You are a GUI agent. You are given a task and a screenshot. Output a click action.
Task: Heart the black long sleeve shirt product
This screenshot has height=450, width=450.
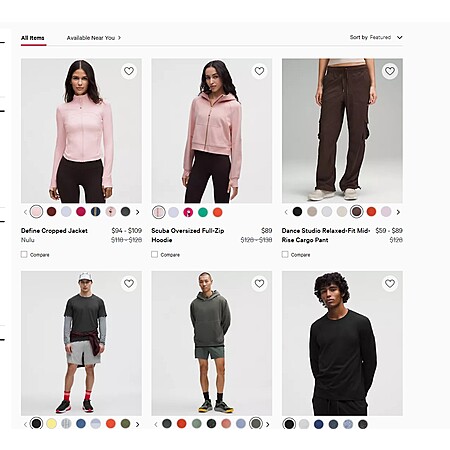coord(390,283)
